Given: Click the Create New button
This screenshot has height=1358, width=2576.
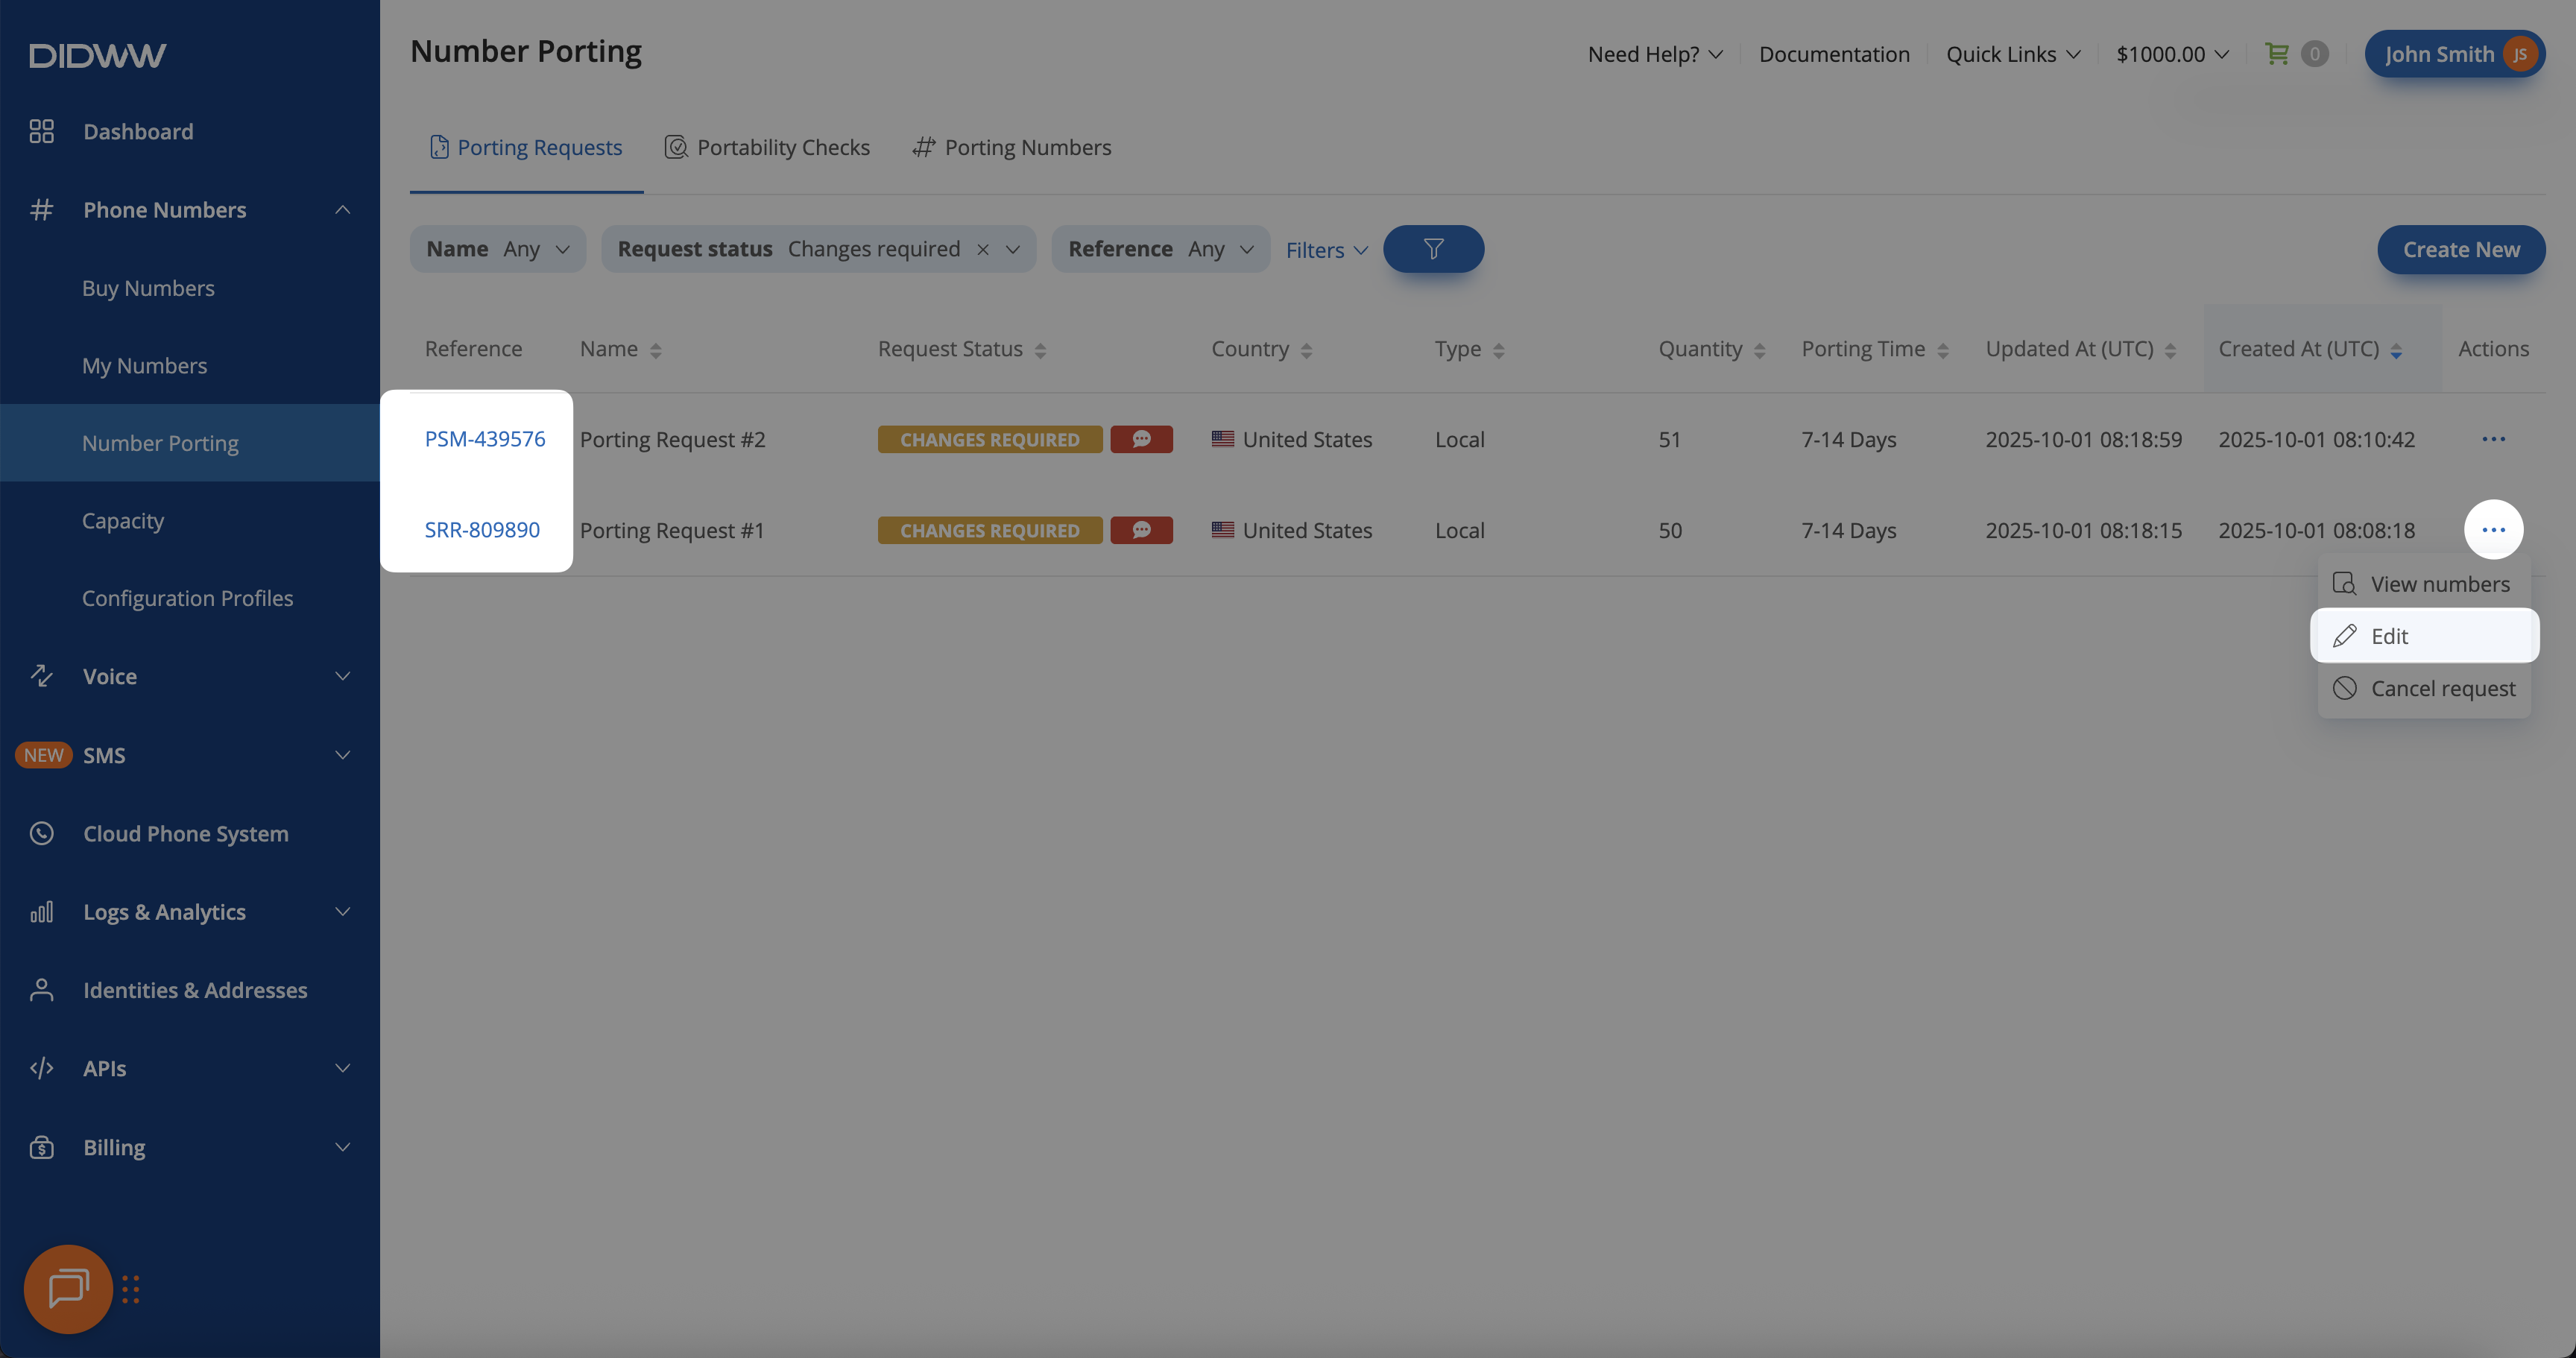Looking at the screenshot, I should [x=2460, y=249].
